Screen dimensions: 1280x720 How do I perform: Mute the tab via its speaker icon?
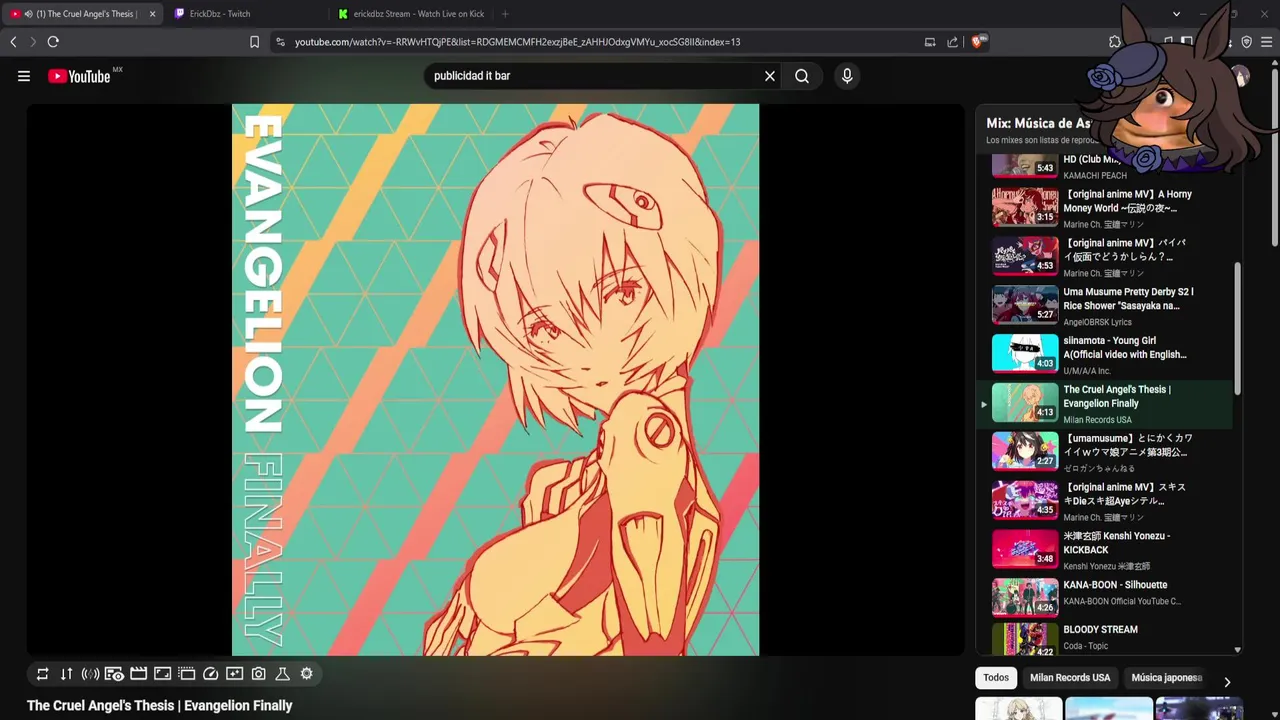(x=28, y=14)
